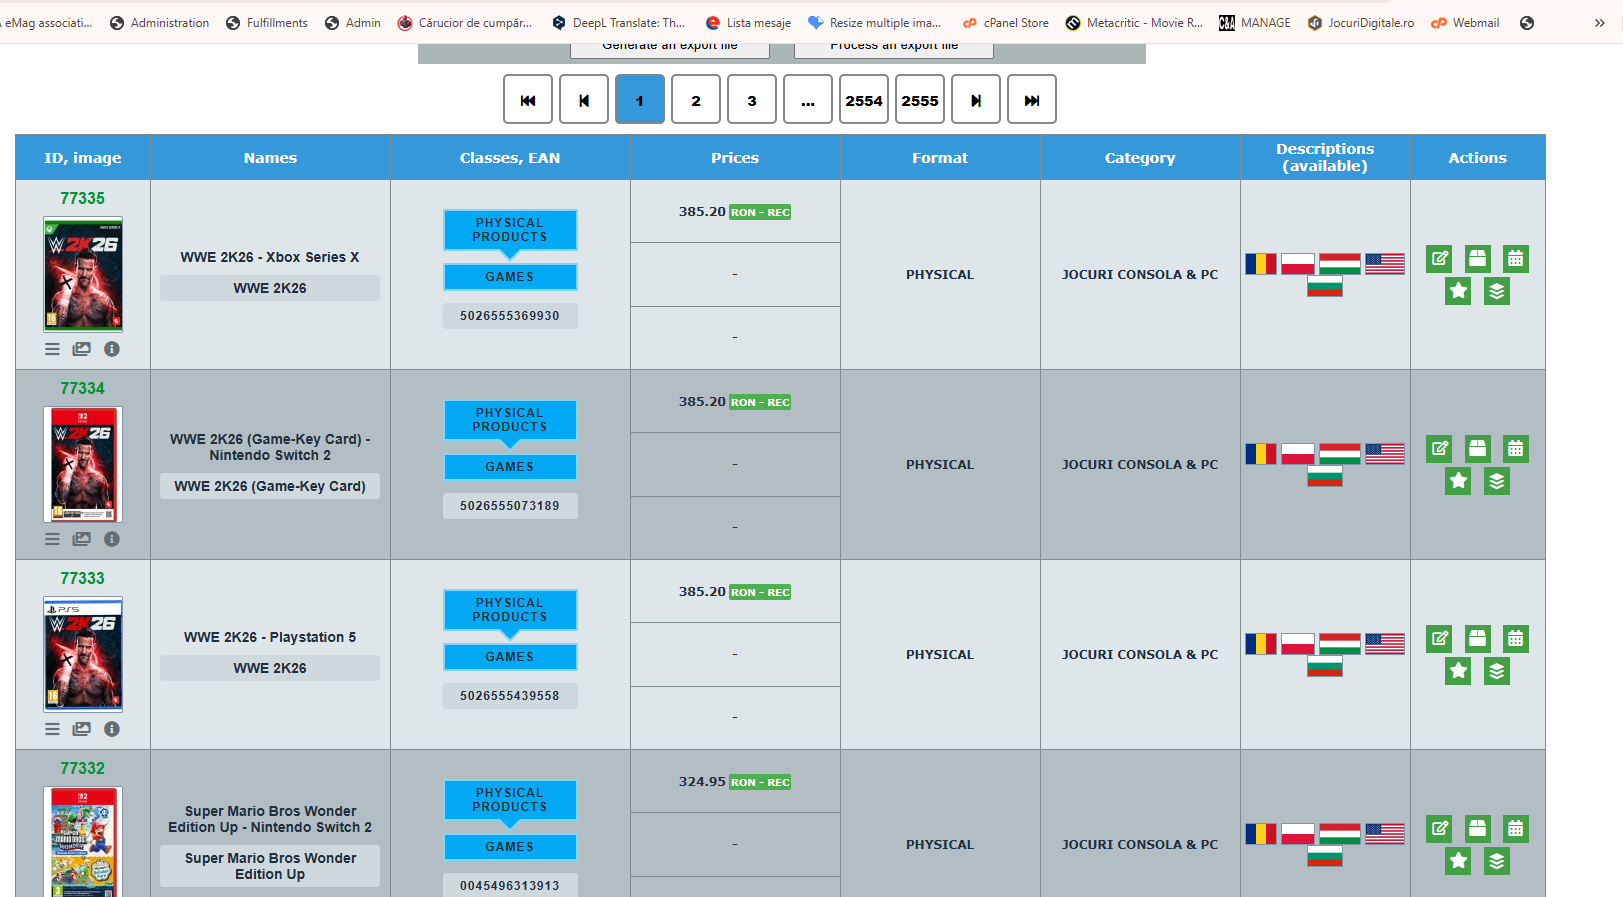Select the Romanian flag for WWE 2K26 Xbox
Viewport: 1623px width, 897px height.
(1260, 264)
